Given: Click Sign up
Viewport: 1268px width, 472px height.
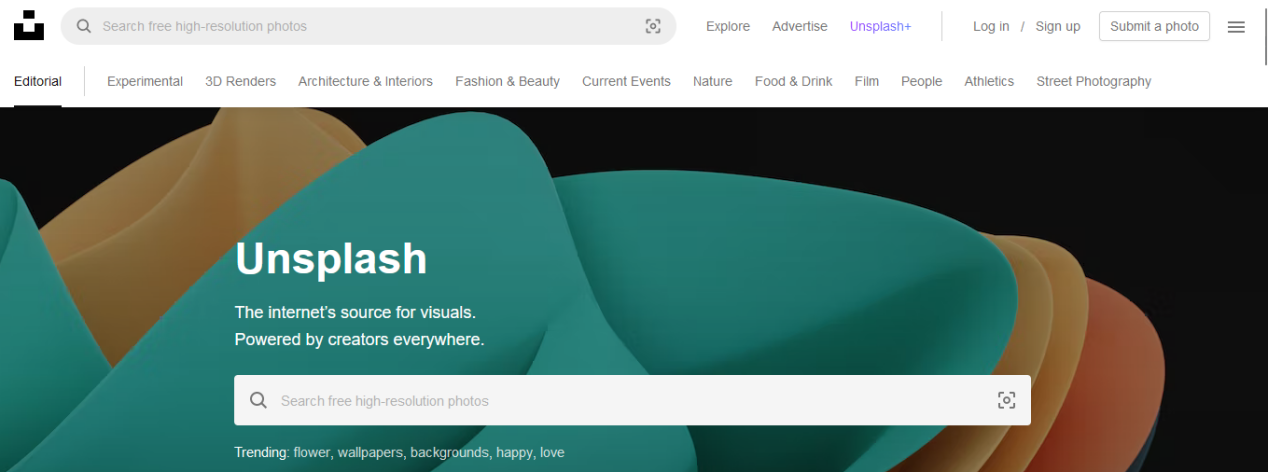Looking at the screenshot, I should tap(1058, 26).
